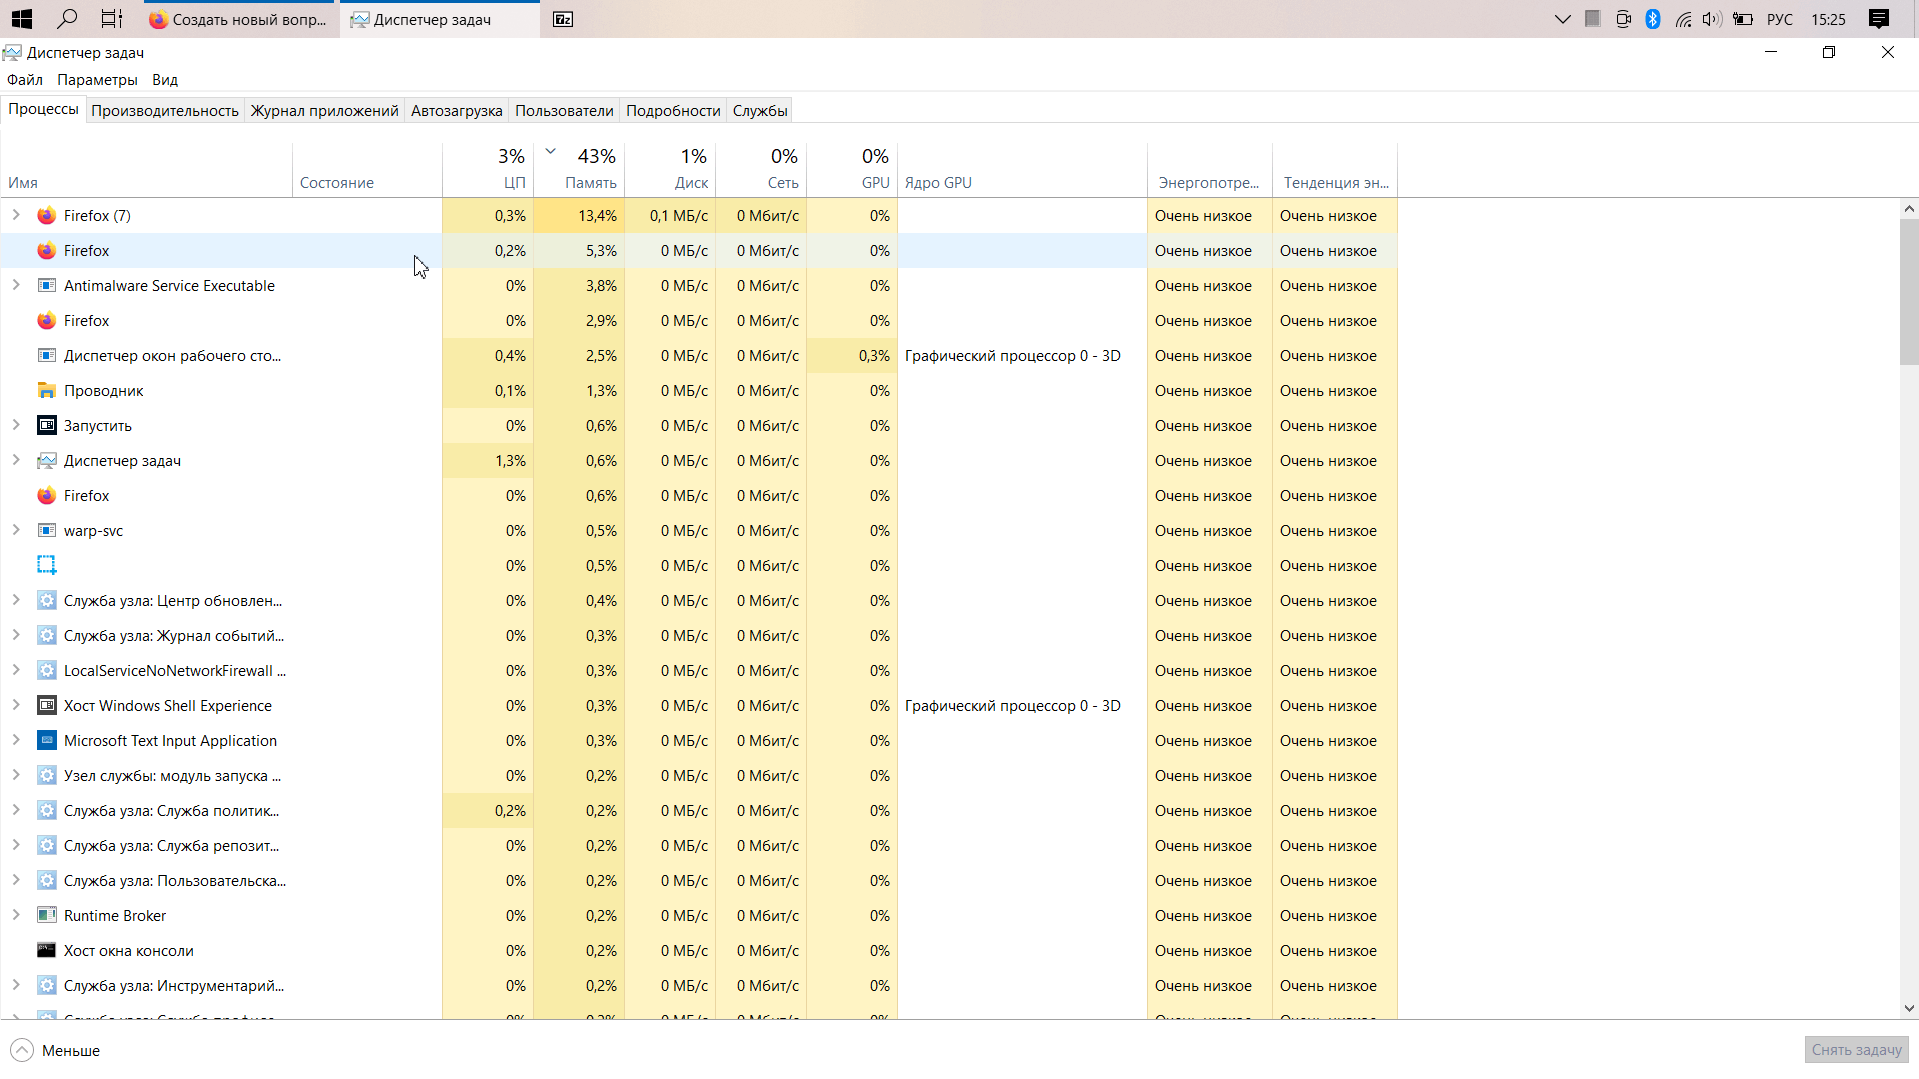Open Task View on taskbar
This screenshot has width=1919, height=1079.
(x=112, y=19)
